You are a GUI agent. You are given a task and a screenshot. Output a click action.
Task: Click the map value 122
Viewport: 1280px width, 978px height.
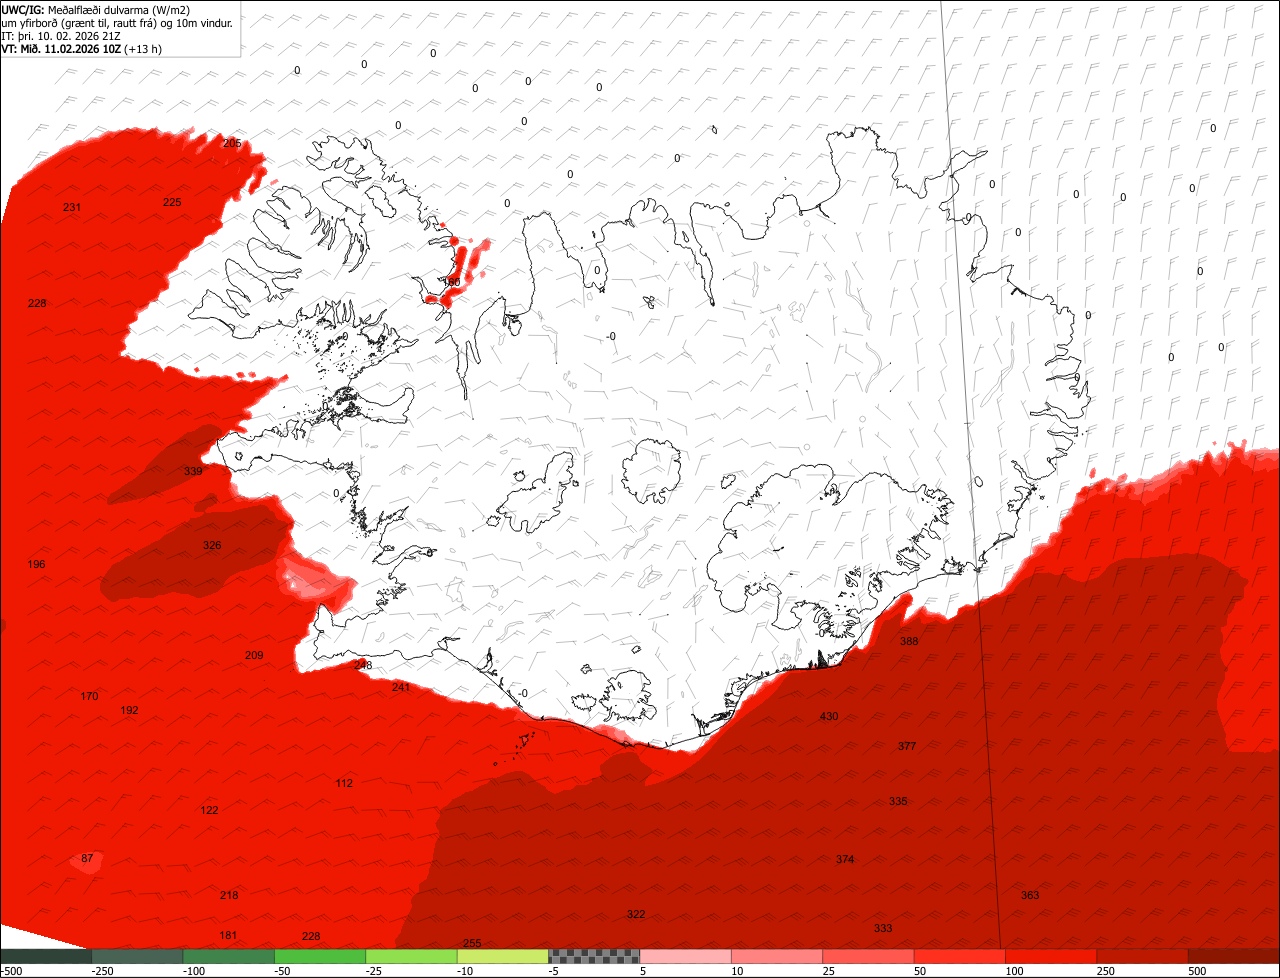pos(209,811)
